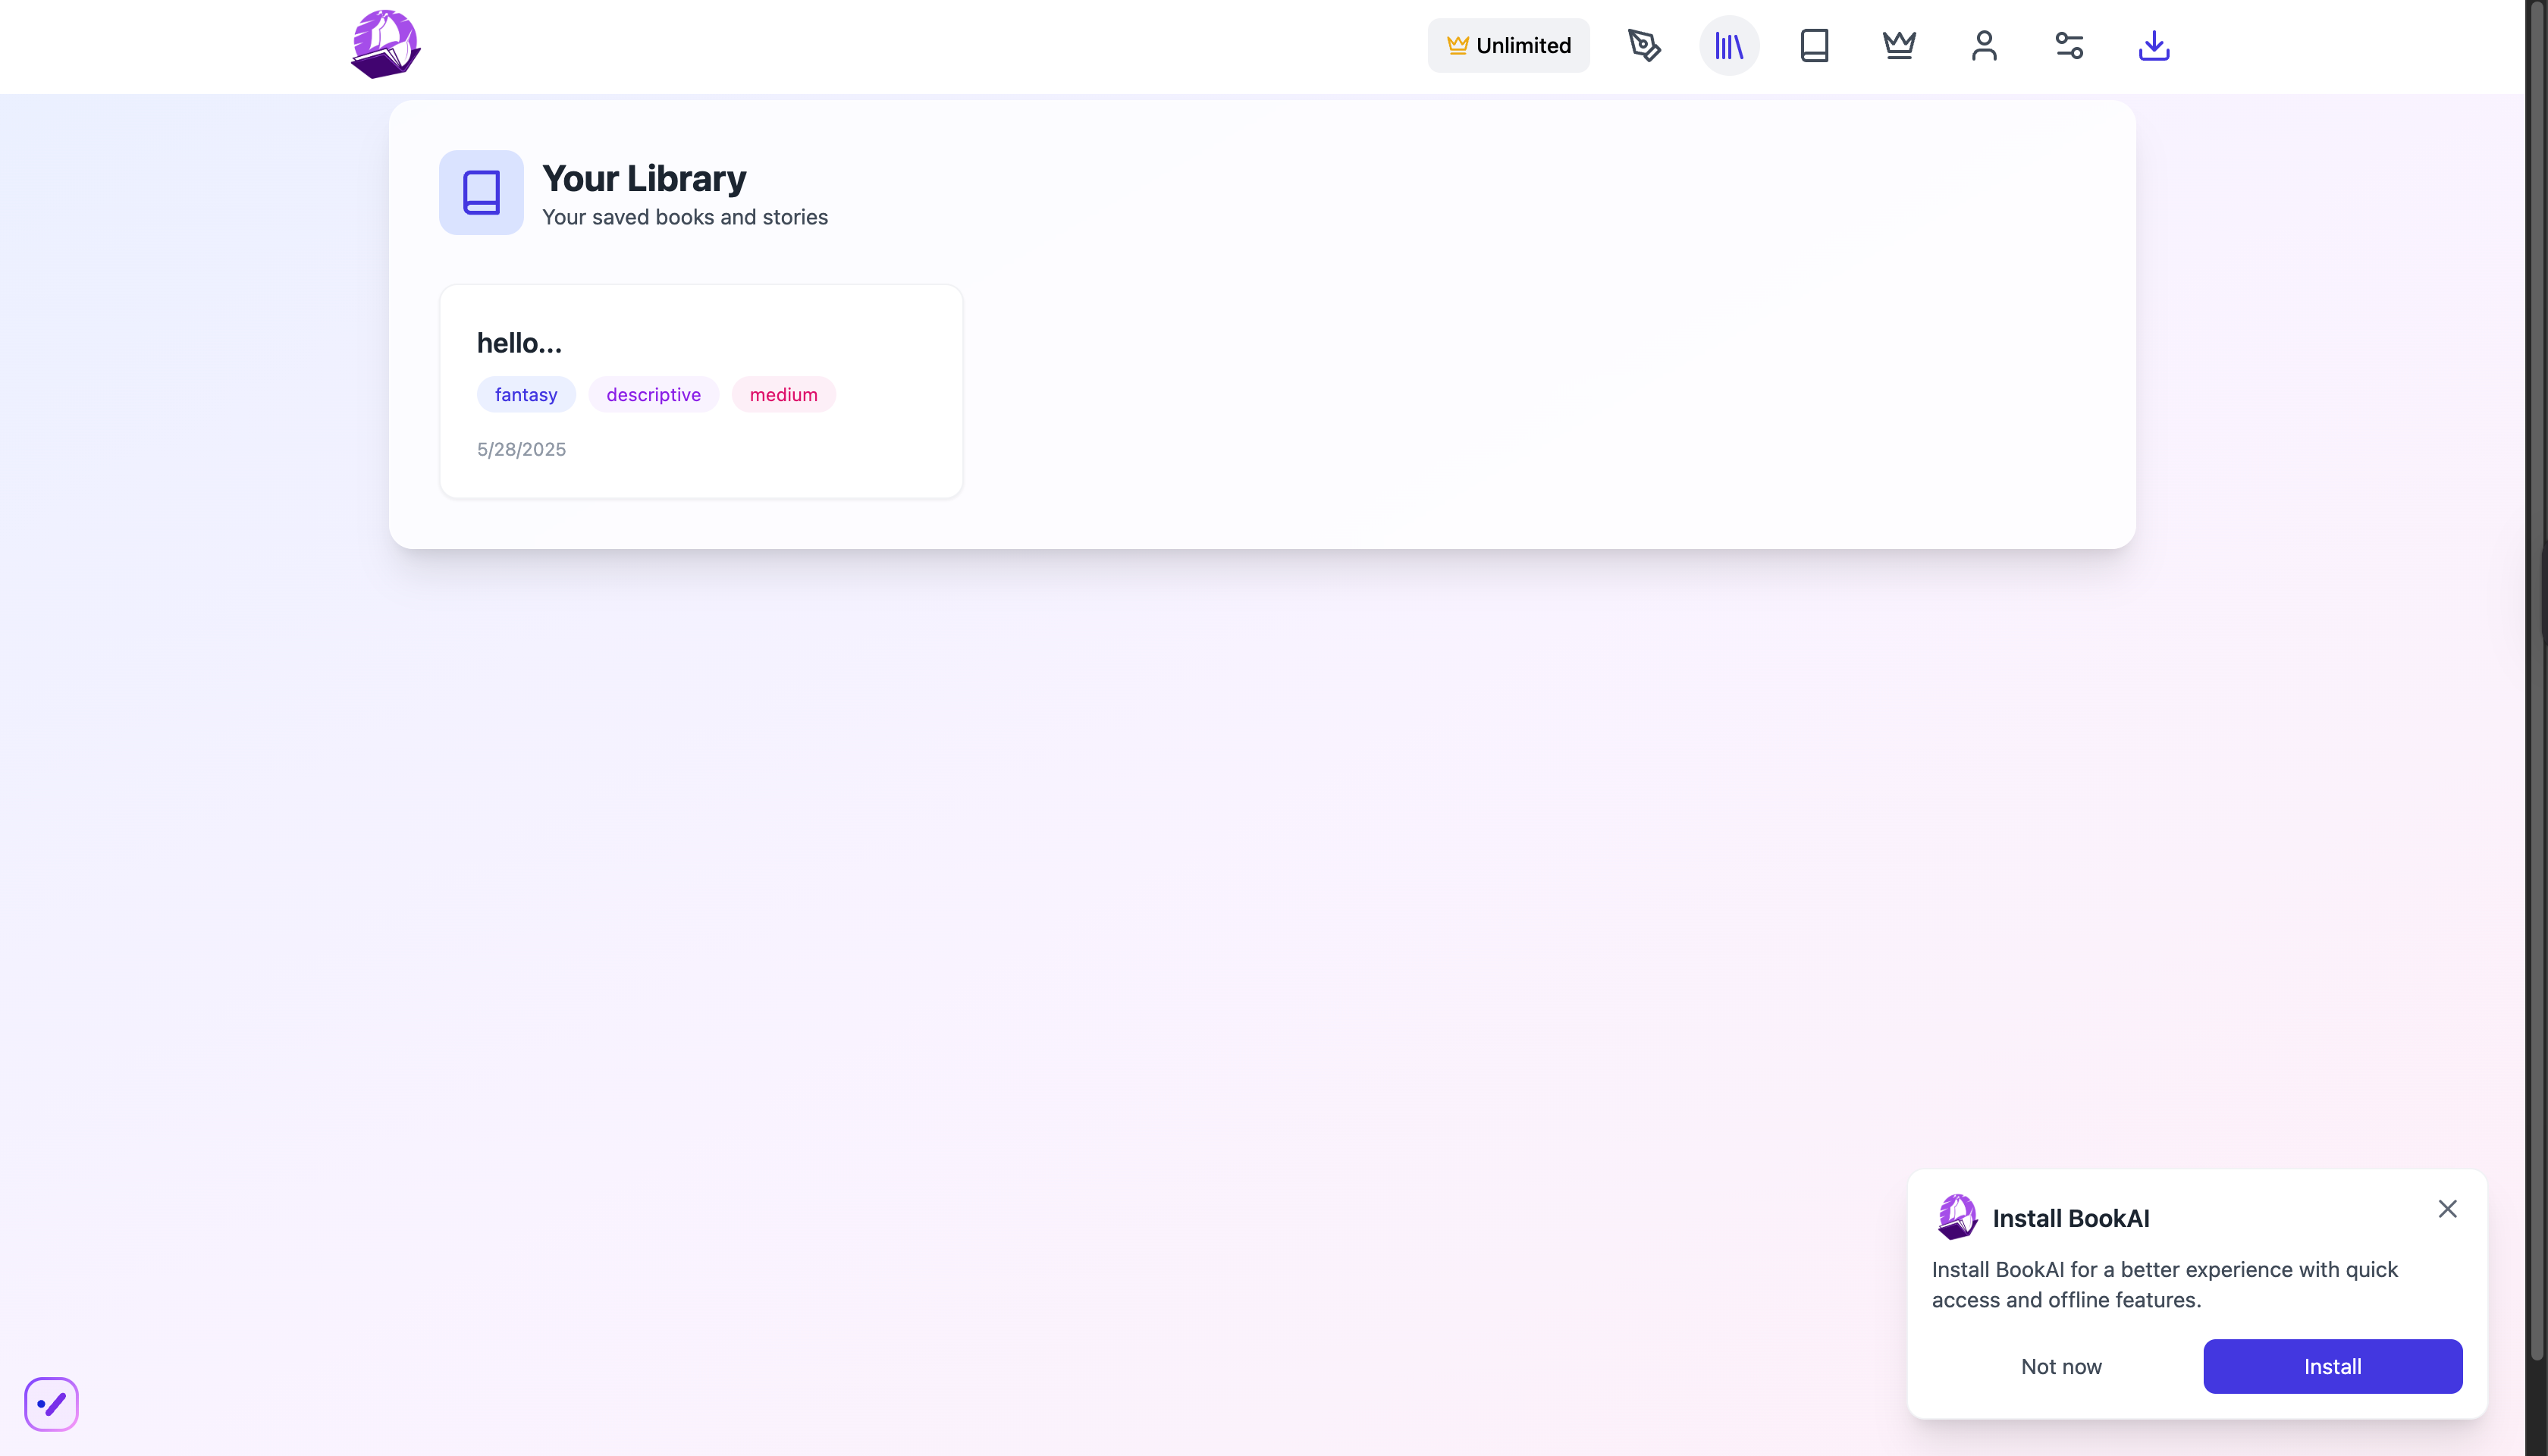The height and width of the screenshot is (1456, 2548).
Task: Open the user profile icon
Action: coord(1984,45)
